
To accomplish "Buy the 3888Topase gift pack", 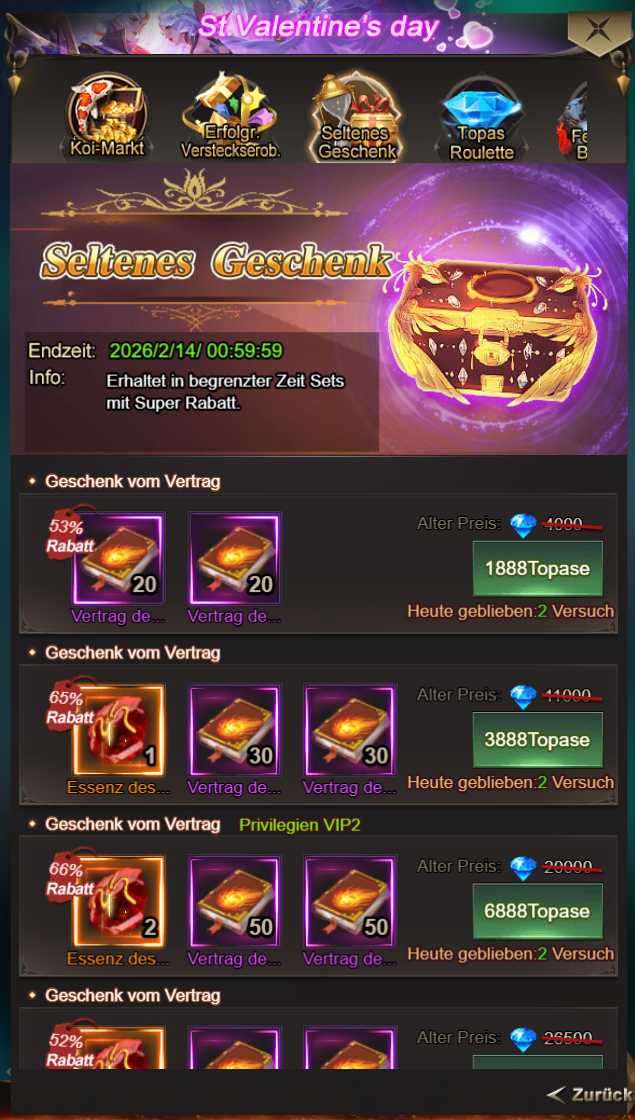I will pyautogui.click(x=537, y=740).
